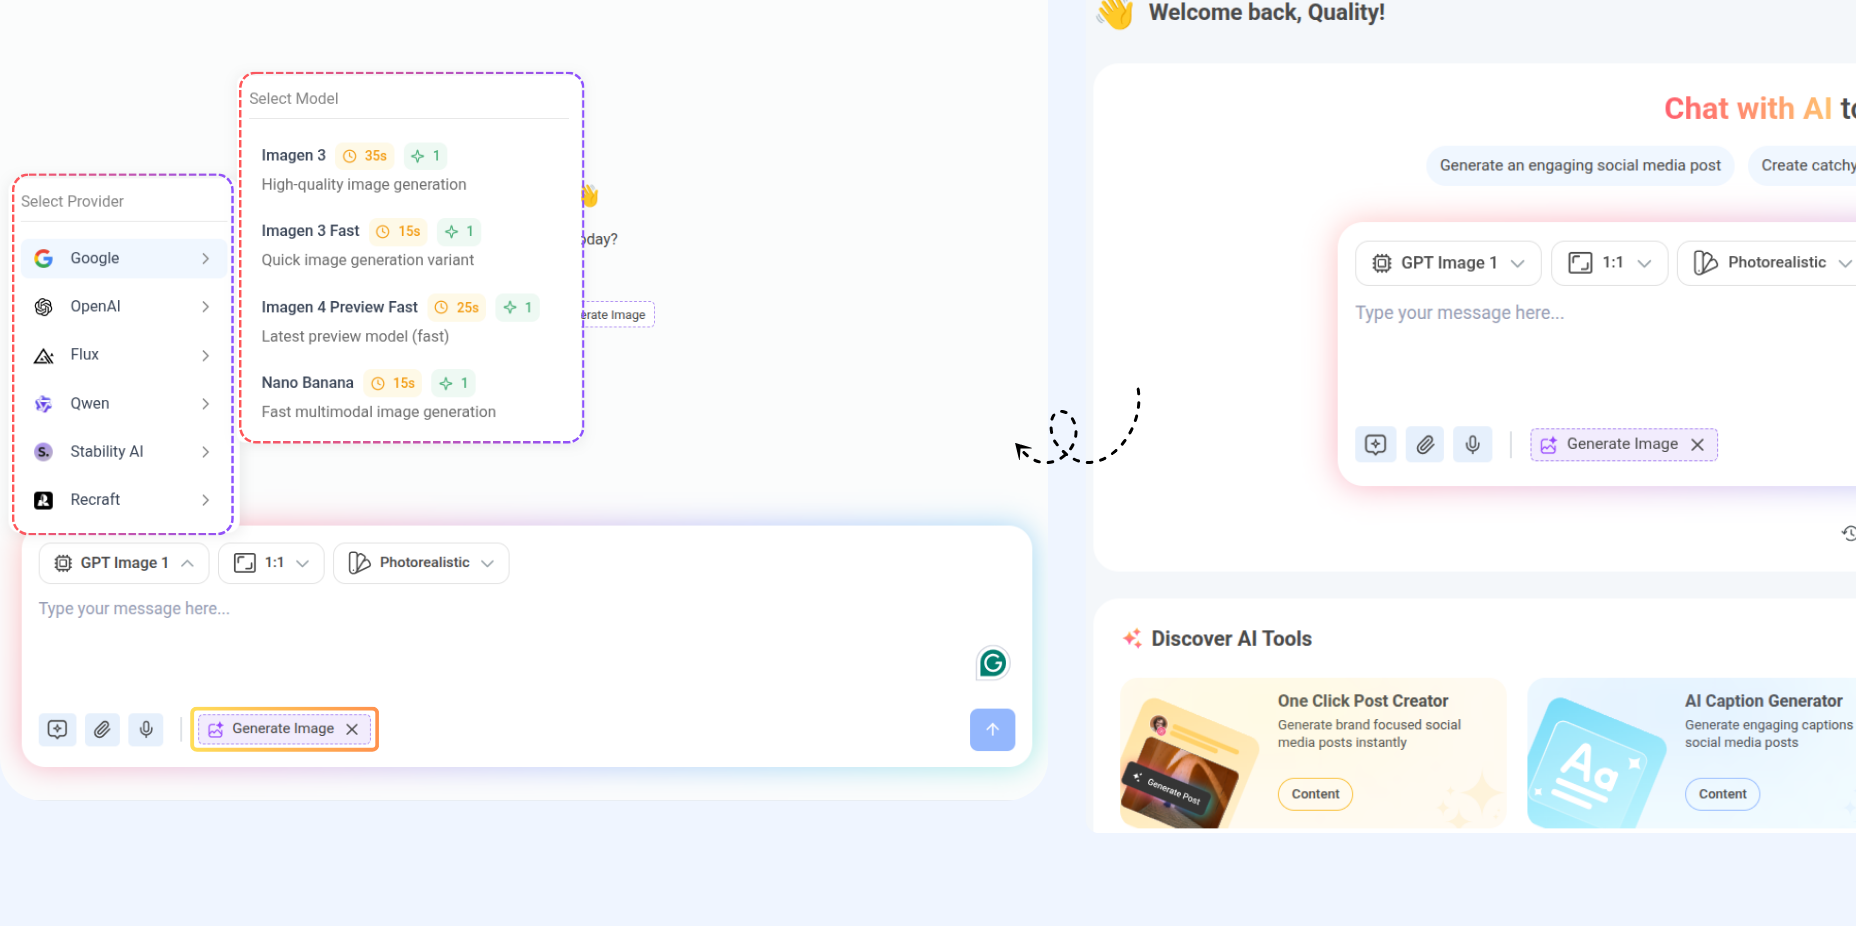Open the 1:1 ratio dropdown in the Welcome back panel
The width and height of the screenshot is (1856, 926).
[1609, 263]
